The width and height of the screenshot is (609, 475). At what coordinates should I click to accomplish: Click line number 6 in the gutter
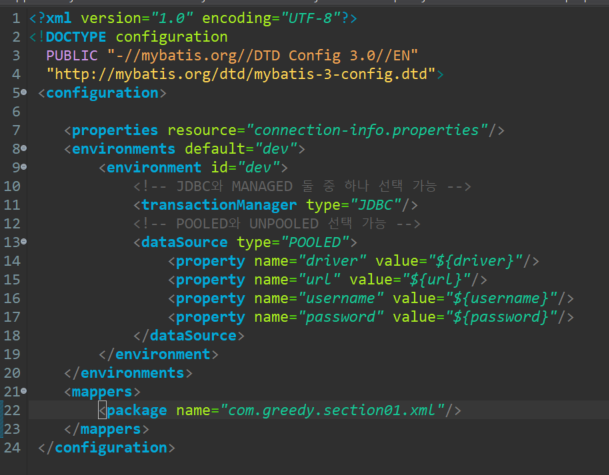pyautogui.click(x=16, y=111)
